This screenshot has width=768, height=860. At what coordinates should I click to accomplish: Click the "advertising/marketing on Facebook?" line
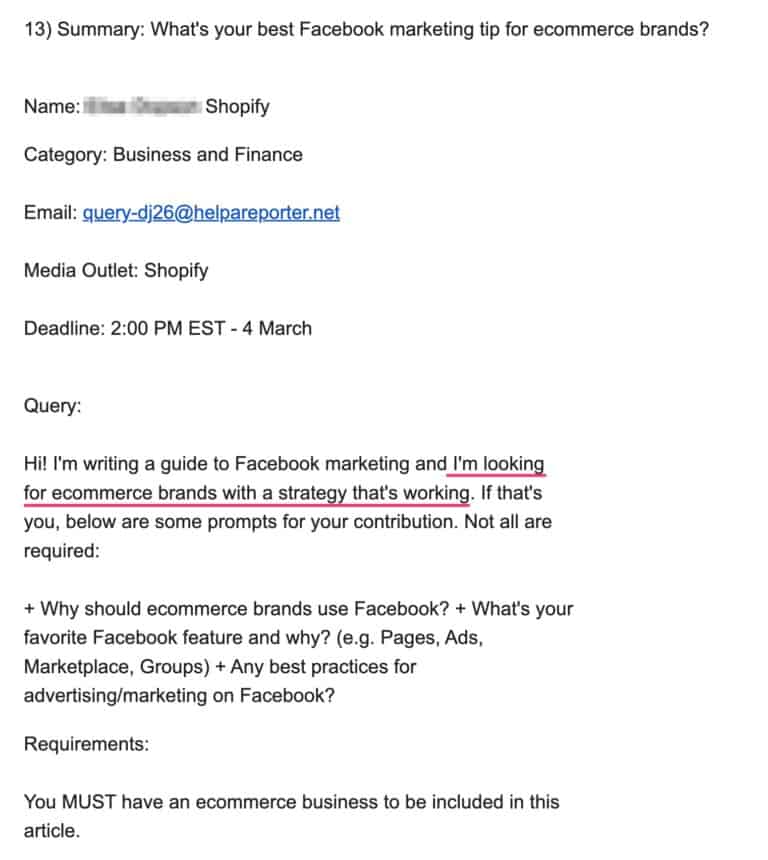click(176, 696)
